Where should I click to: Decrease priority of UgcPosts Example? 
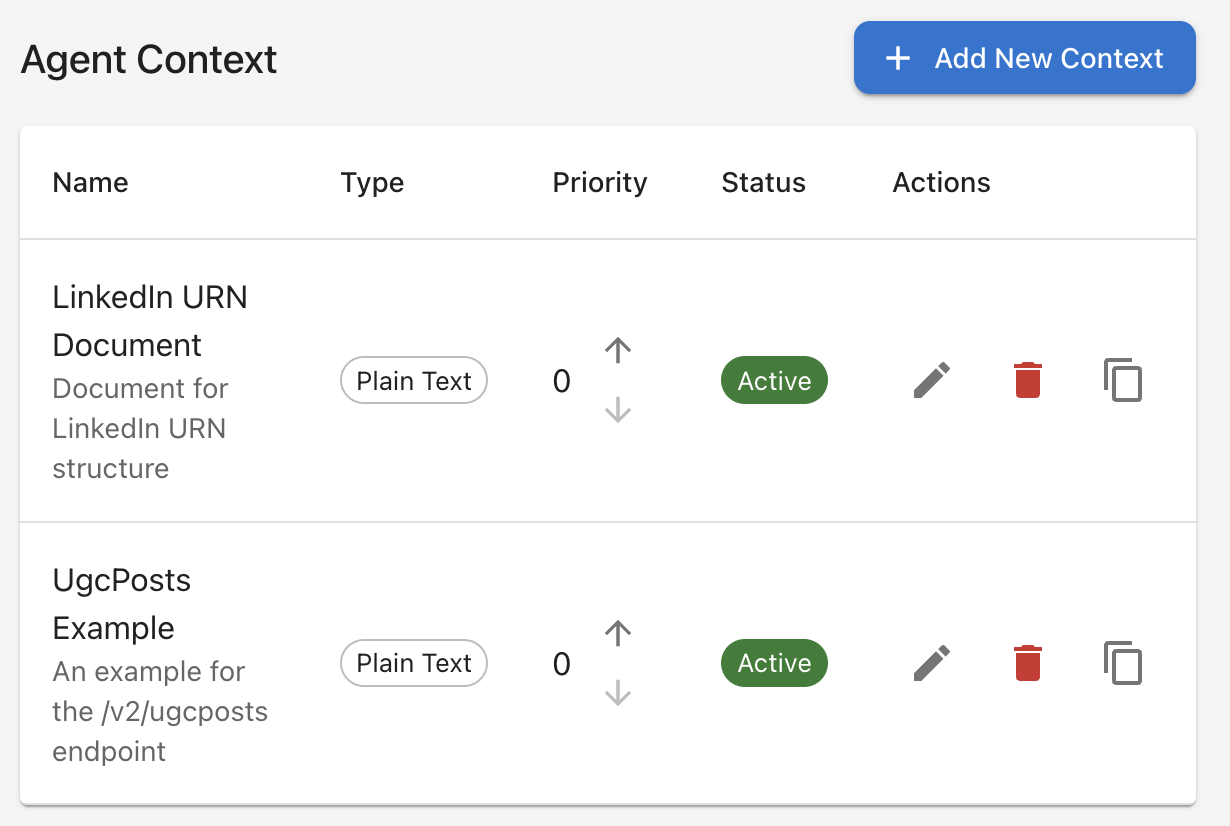pyautogui.click(x=618, y=692)
